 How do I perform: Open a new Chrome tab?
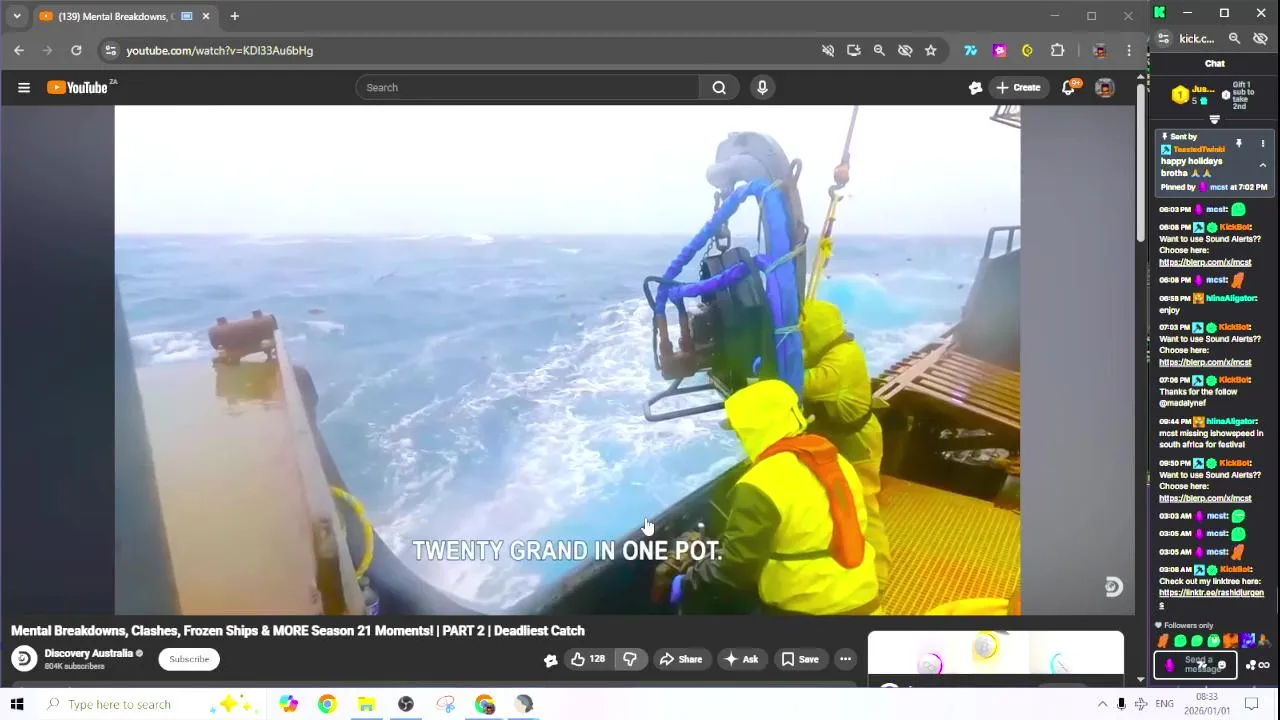[234, 16]
